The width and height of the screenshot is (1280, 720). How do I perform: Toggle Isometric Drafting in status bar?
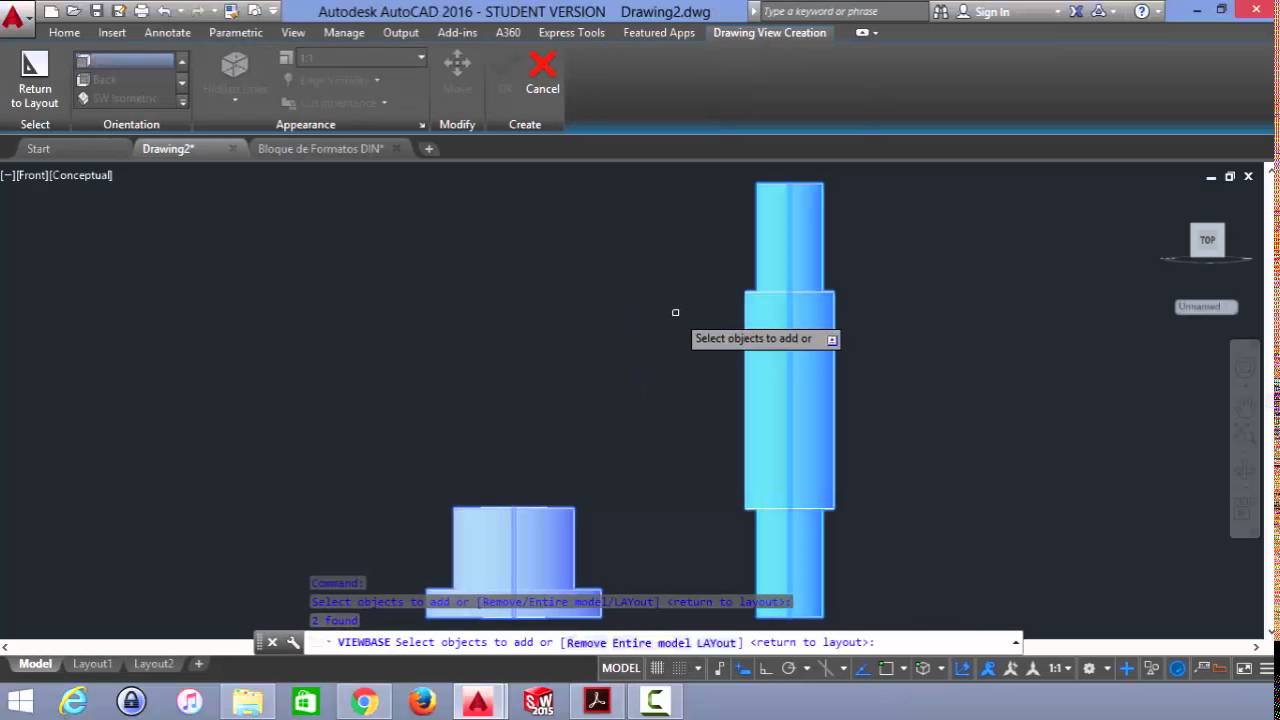[x=827, y=668]
